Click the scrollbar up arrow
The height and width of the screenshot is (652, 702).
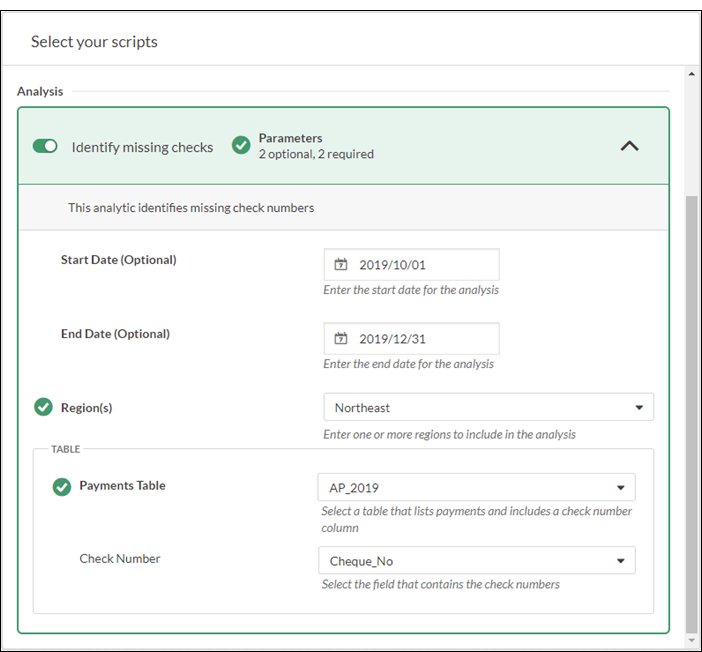point(690,74)
